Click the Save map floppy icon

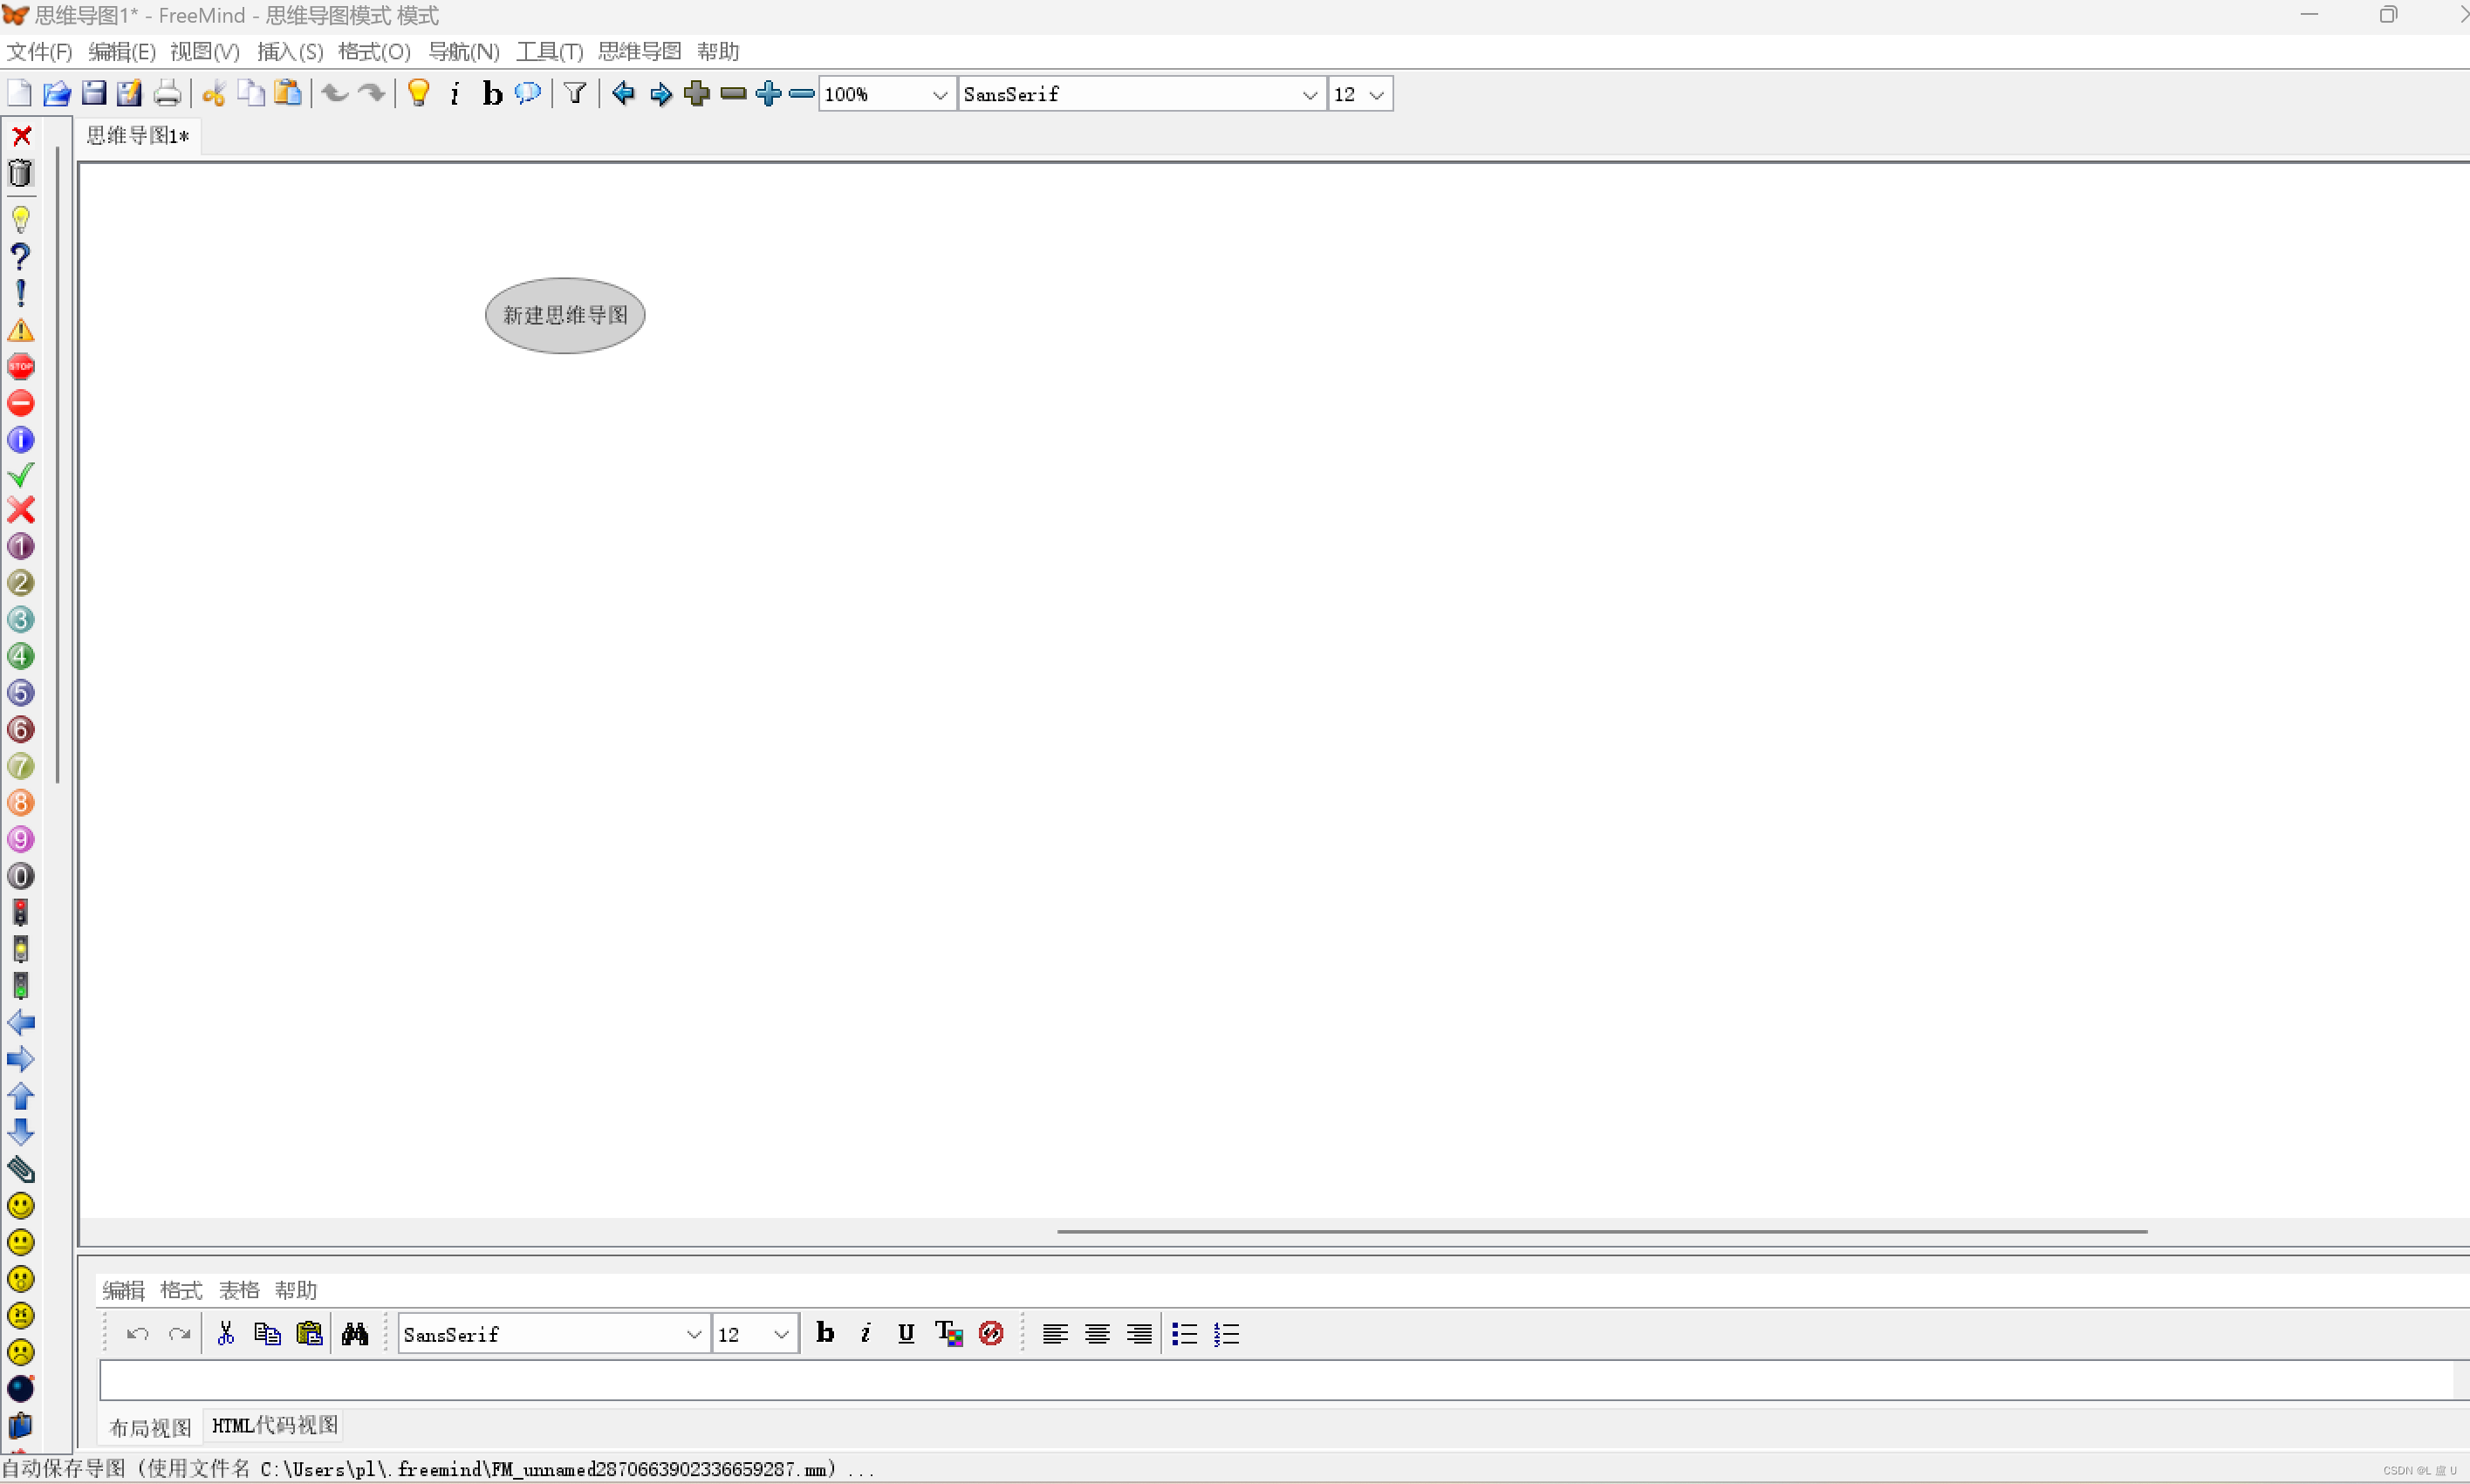point(93,94)
